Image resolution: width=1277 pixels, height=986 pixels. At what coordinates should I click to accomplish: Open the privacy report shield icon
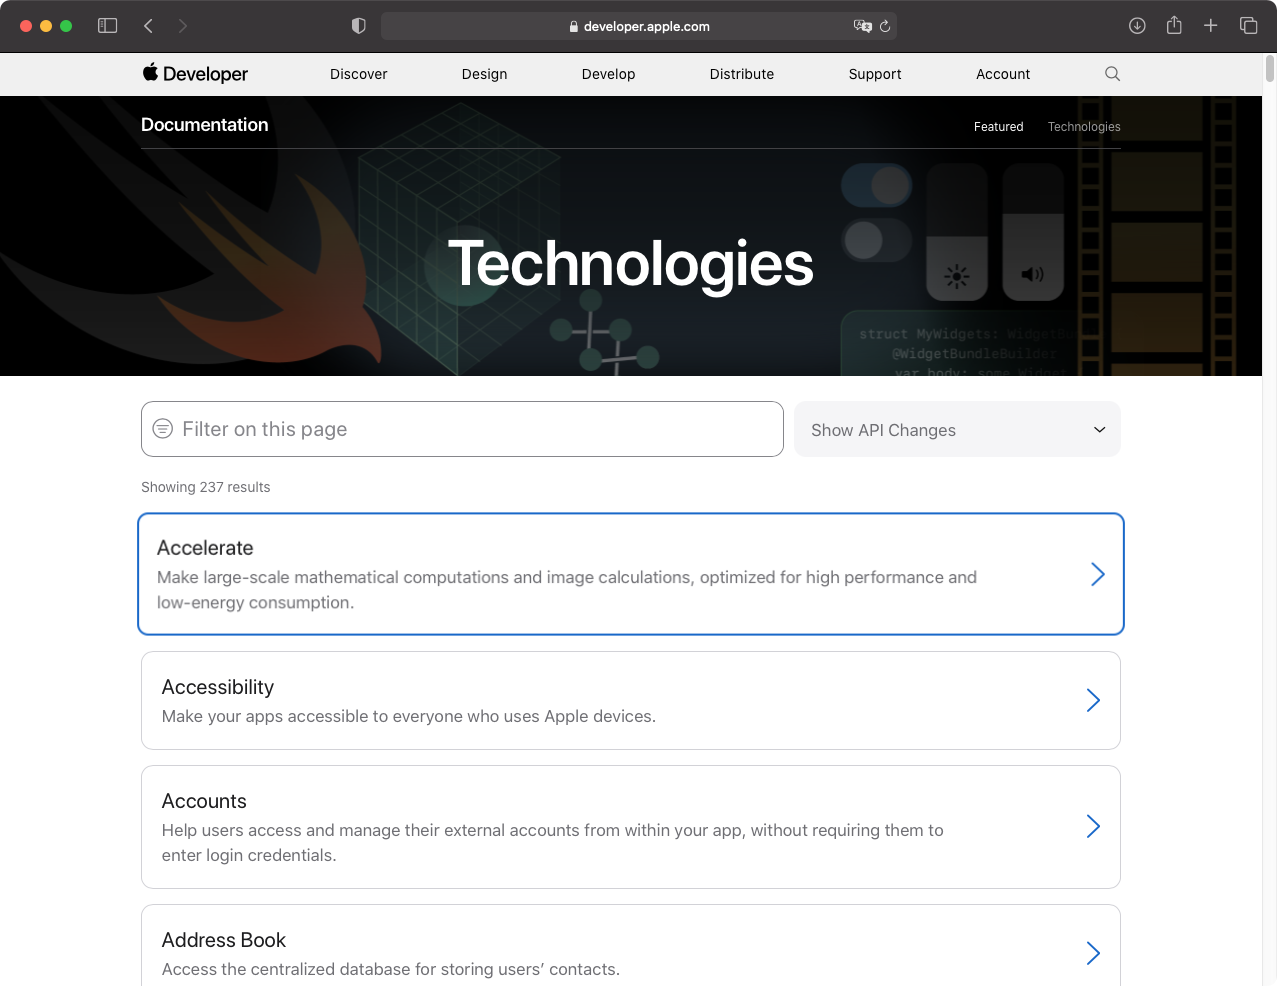coord(359,26)
